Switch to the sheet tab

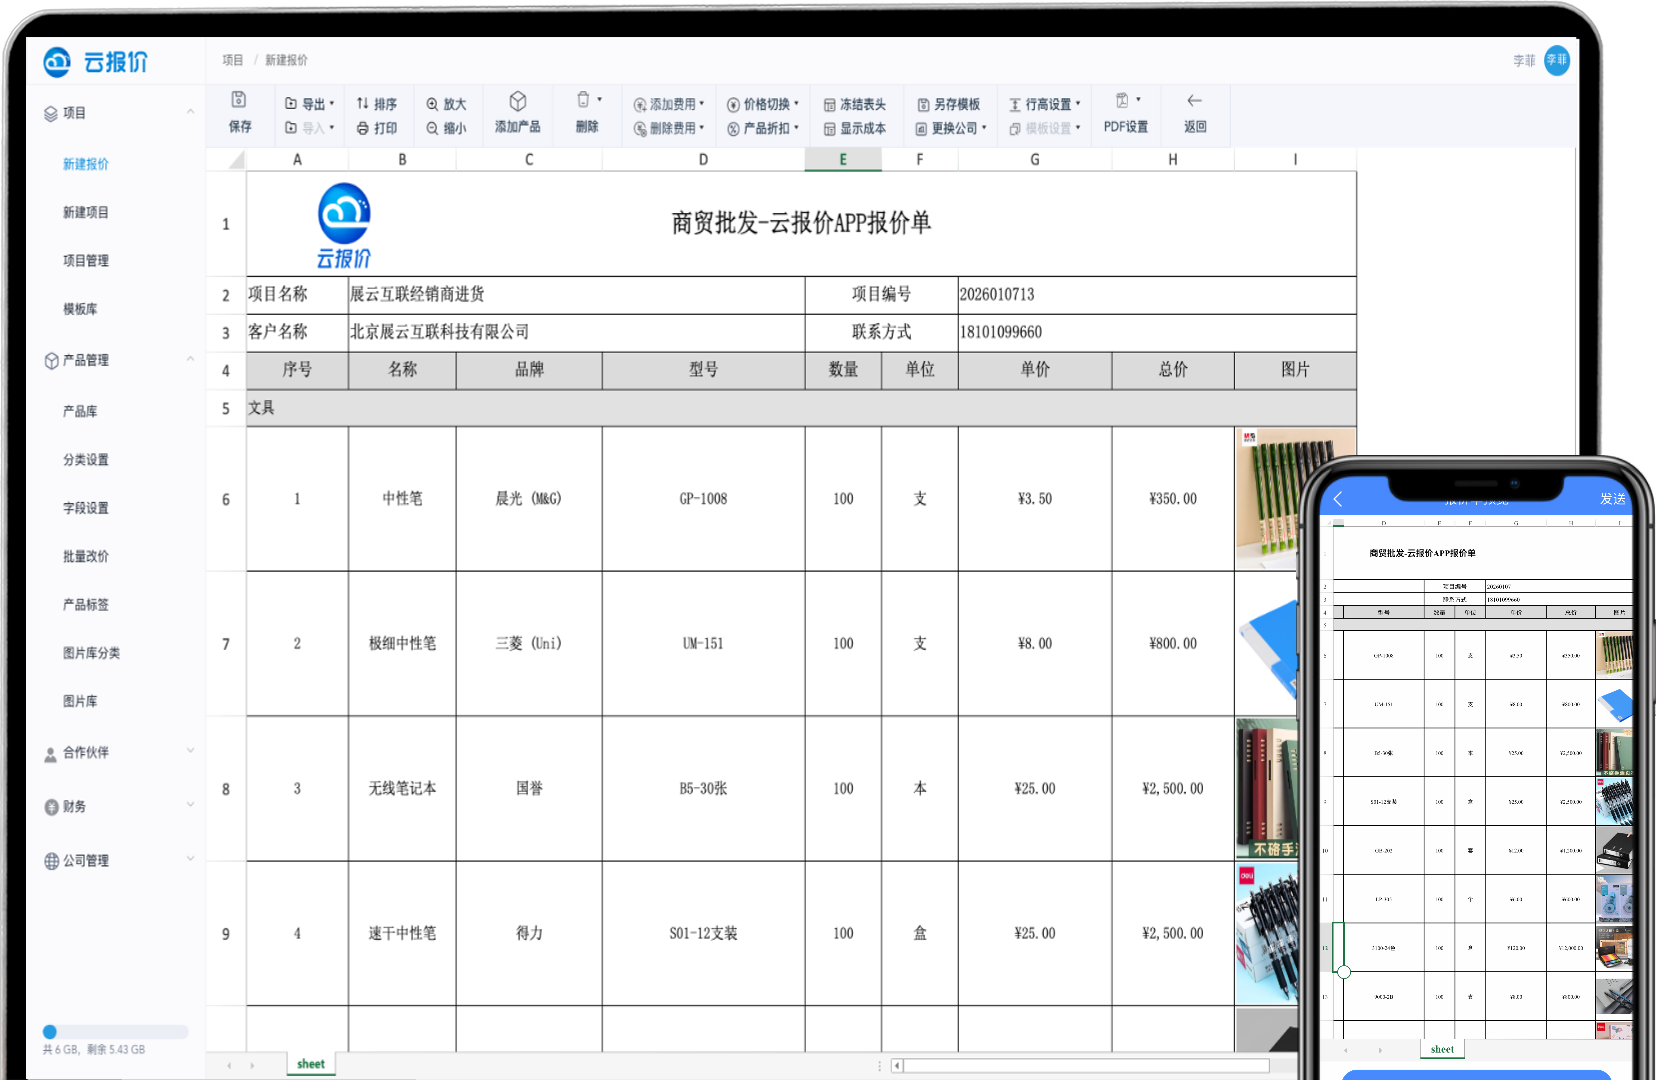pyautogui.click(x=311, y=1064)
